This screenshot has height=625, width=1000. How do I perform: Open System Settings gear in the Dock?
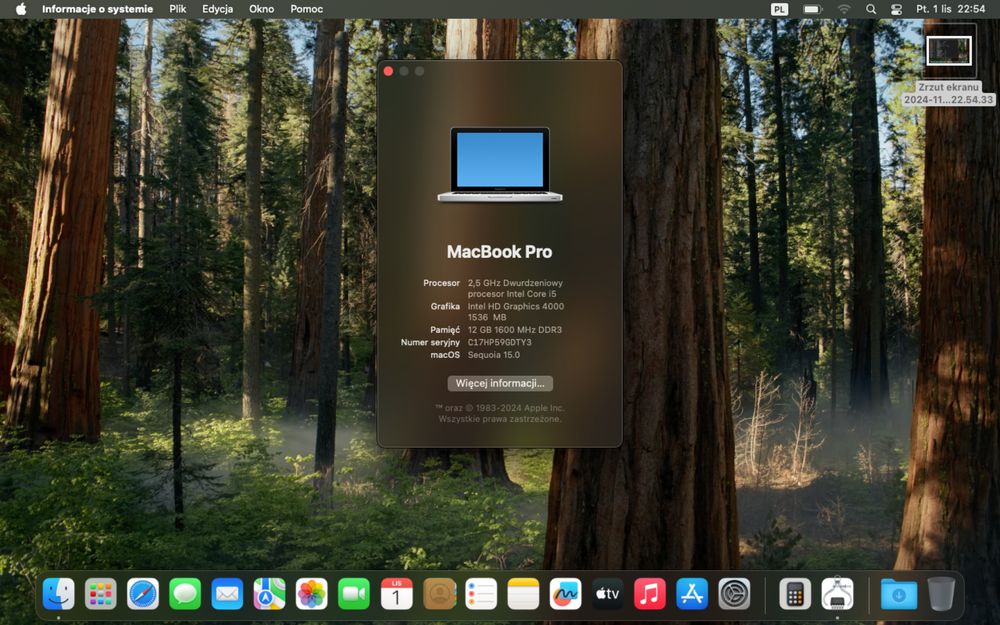[x=734, y=594]
